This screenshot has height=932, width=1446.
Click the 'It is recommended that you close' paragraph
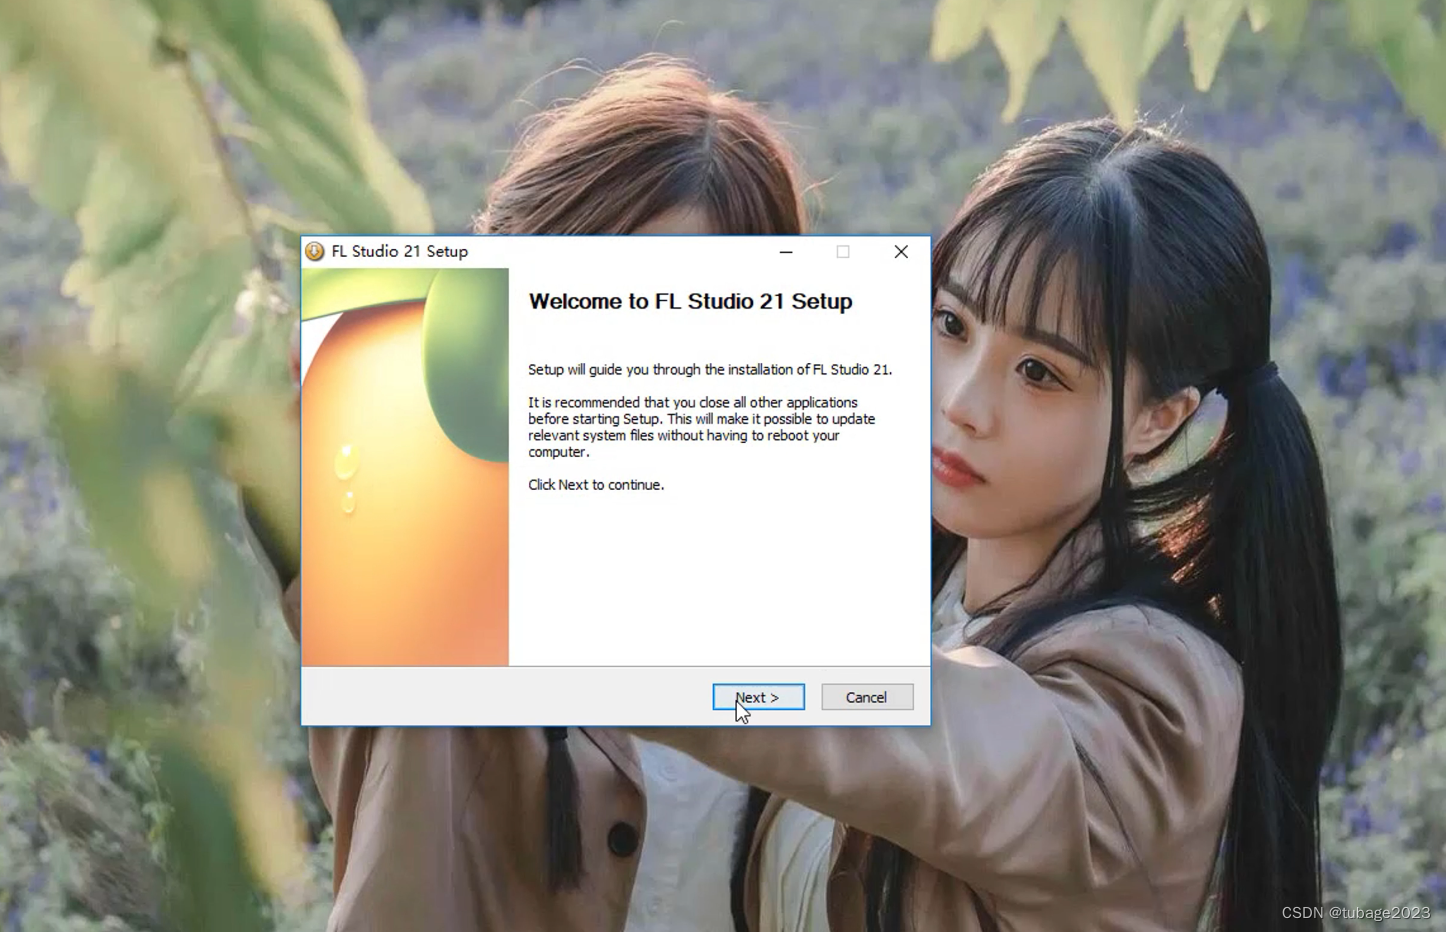[702, 427]
